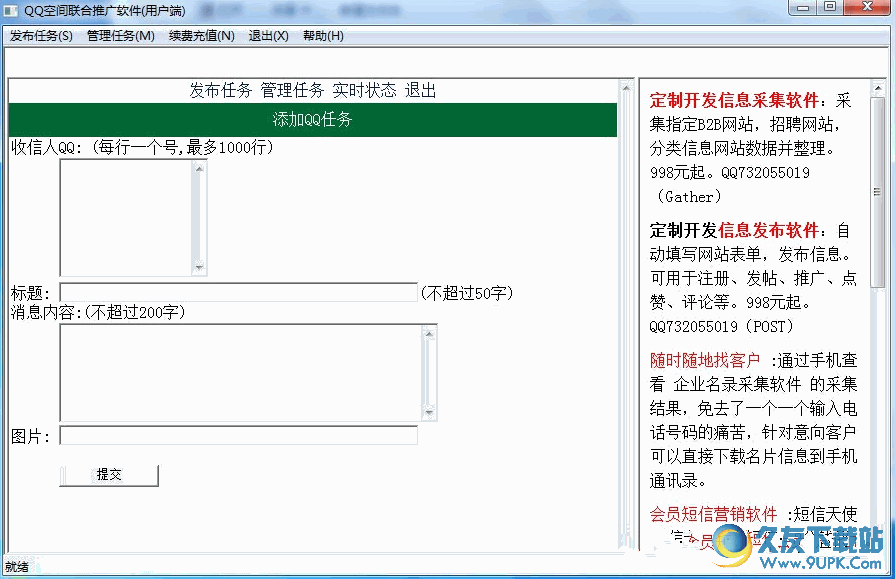Go to the 发布任务 page link
Screen dimensions: 895x579
tap(220, 90)
